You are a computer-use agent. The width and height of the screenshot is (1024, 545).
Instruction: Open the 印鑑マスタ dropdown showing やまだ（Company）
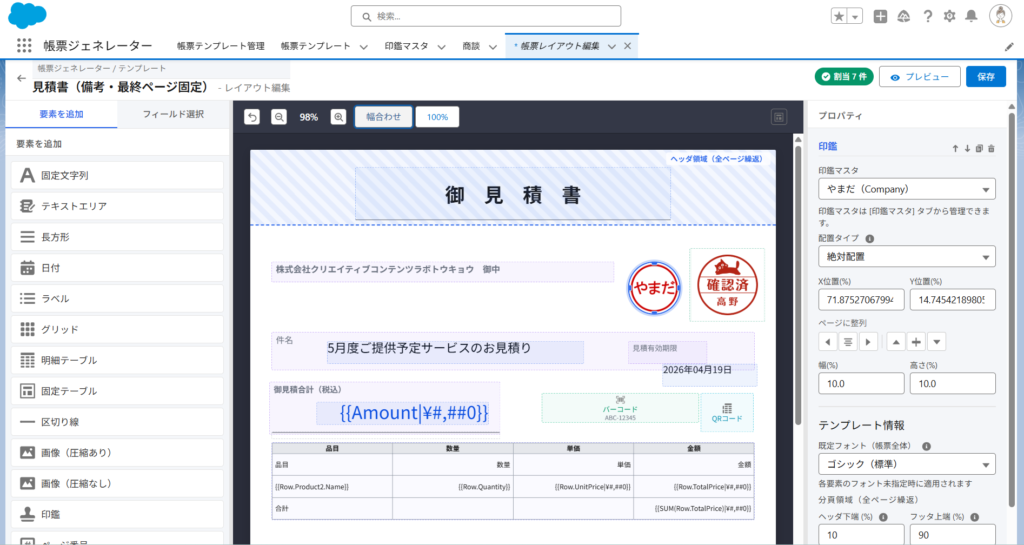pyautogui.click(x=906, y=189)
